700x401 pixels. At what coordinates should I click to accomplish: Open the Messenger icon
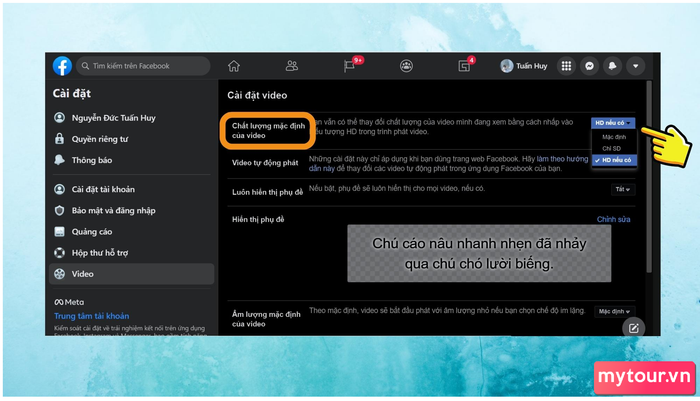(589, 66)
